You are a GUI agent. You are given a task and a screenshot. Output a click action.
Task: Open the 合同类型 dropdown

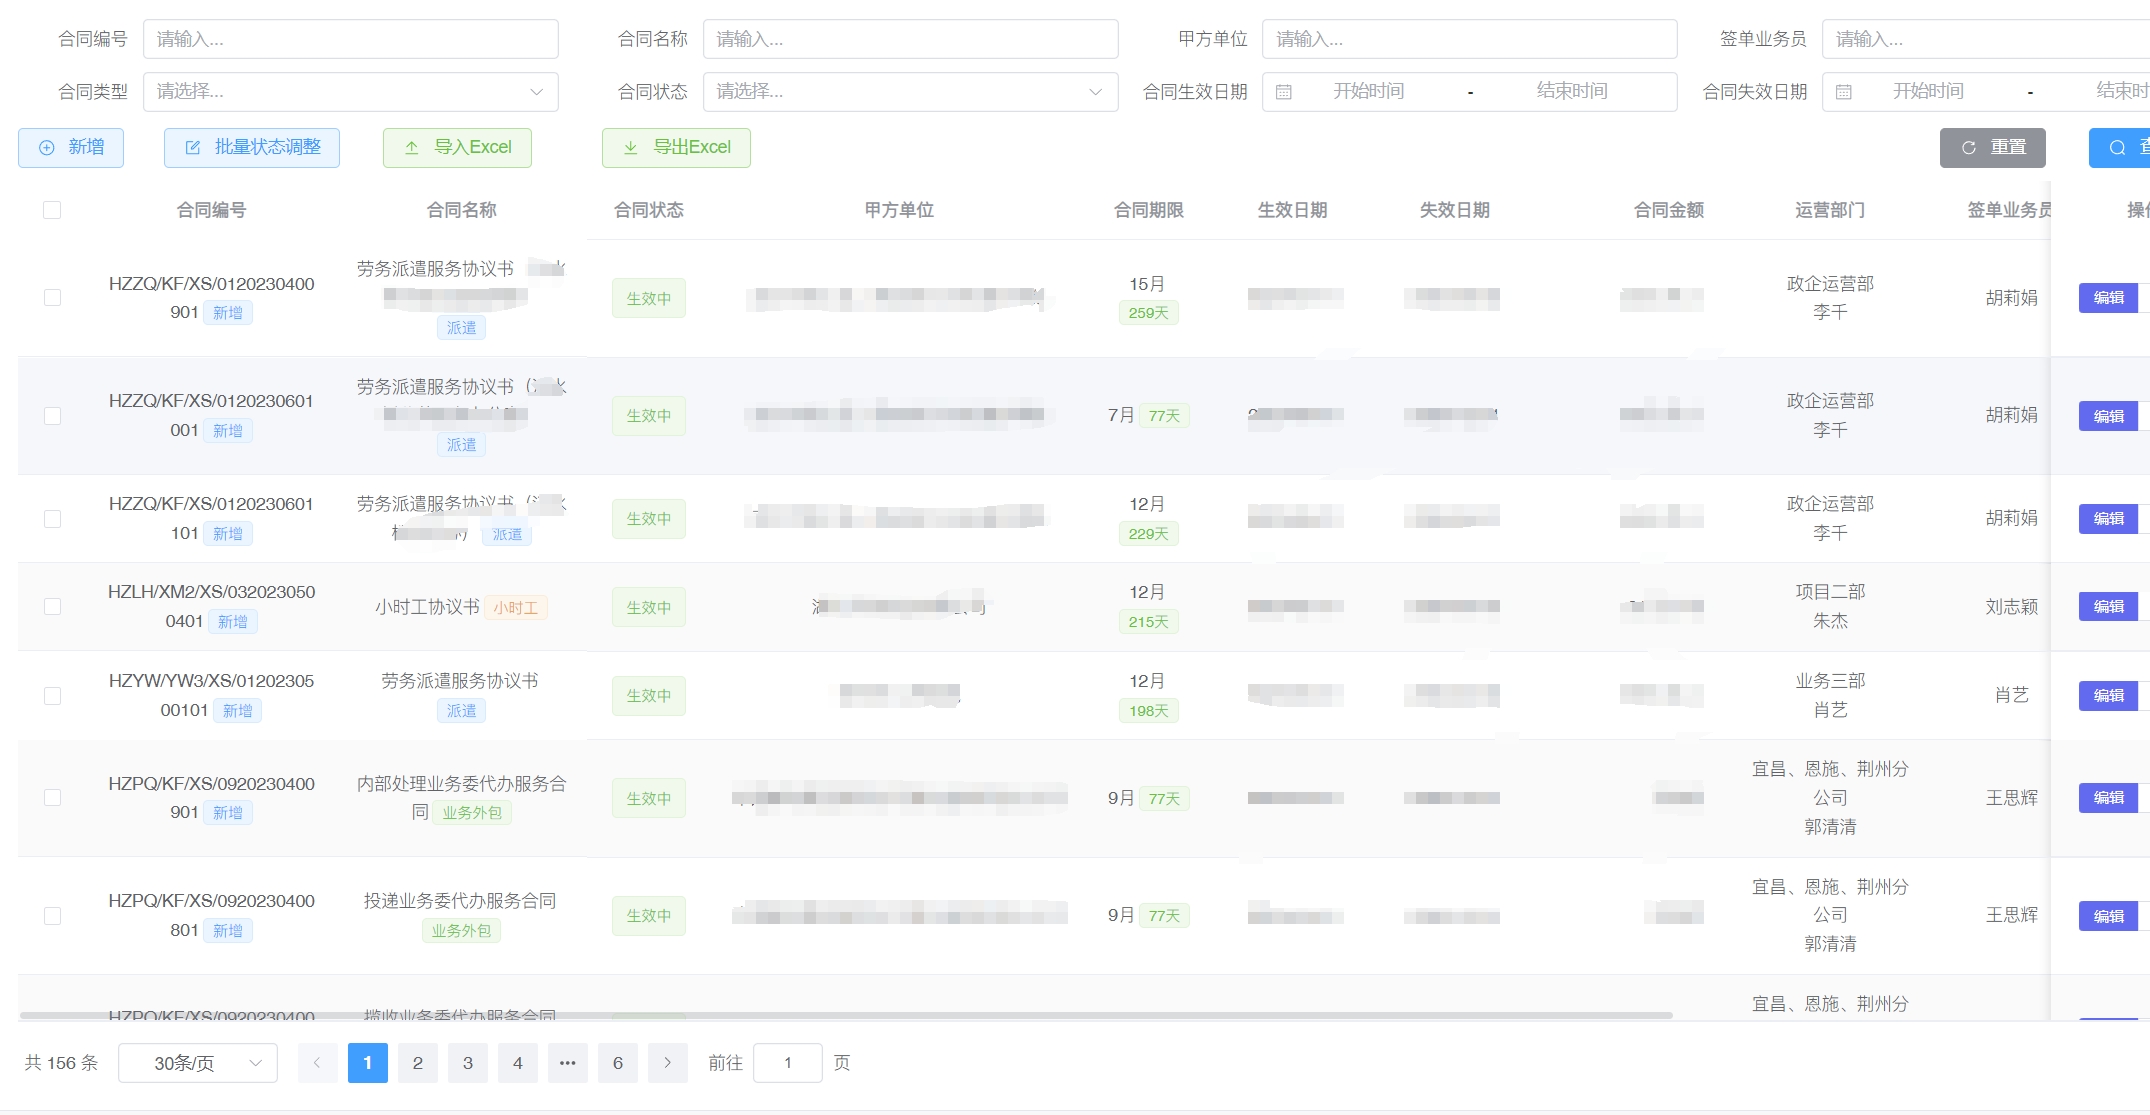[350, 92]
